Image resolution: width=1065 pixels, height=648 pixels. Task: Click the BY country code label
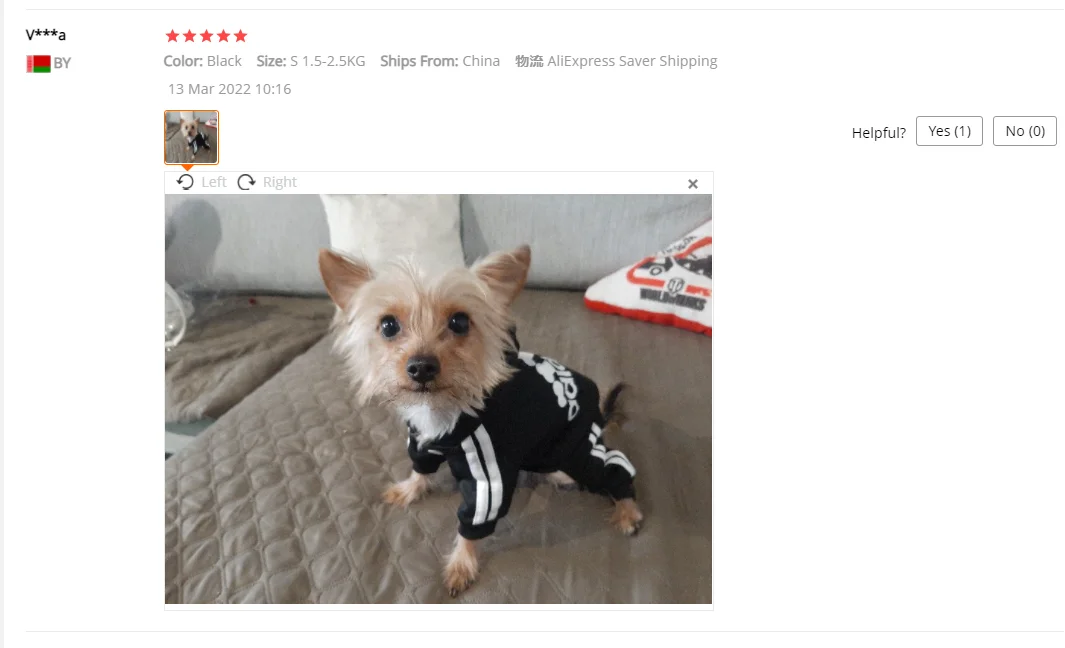62,63
